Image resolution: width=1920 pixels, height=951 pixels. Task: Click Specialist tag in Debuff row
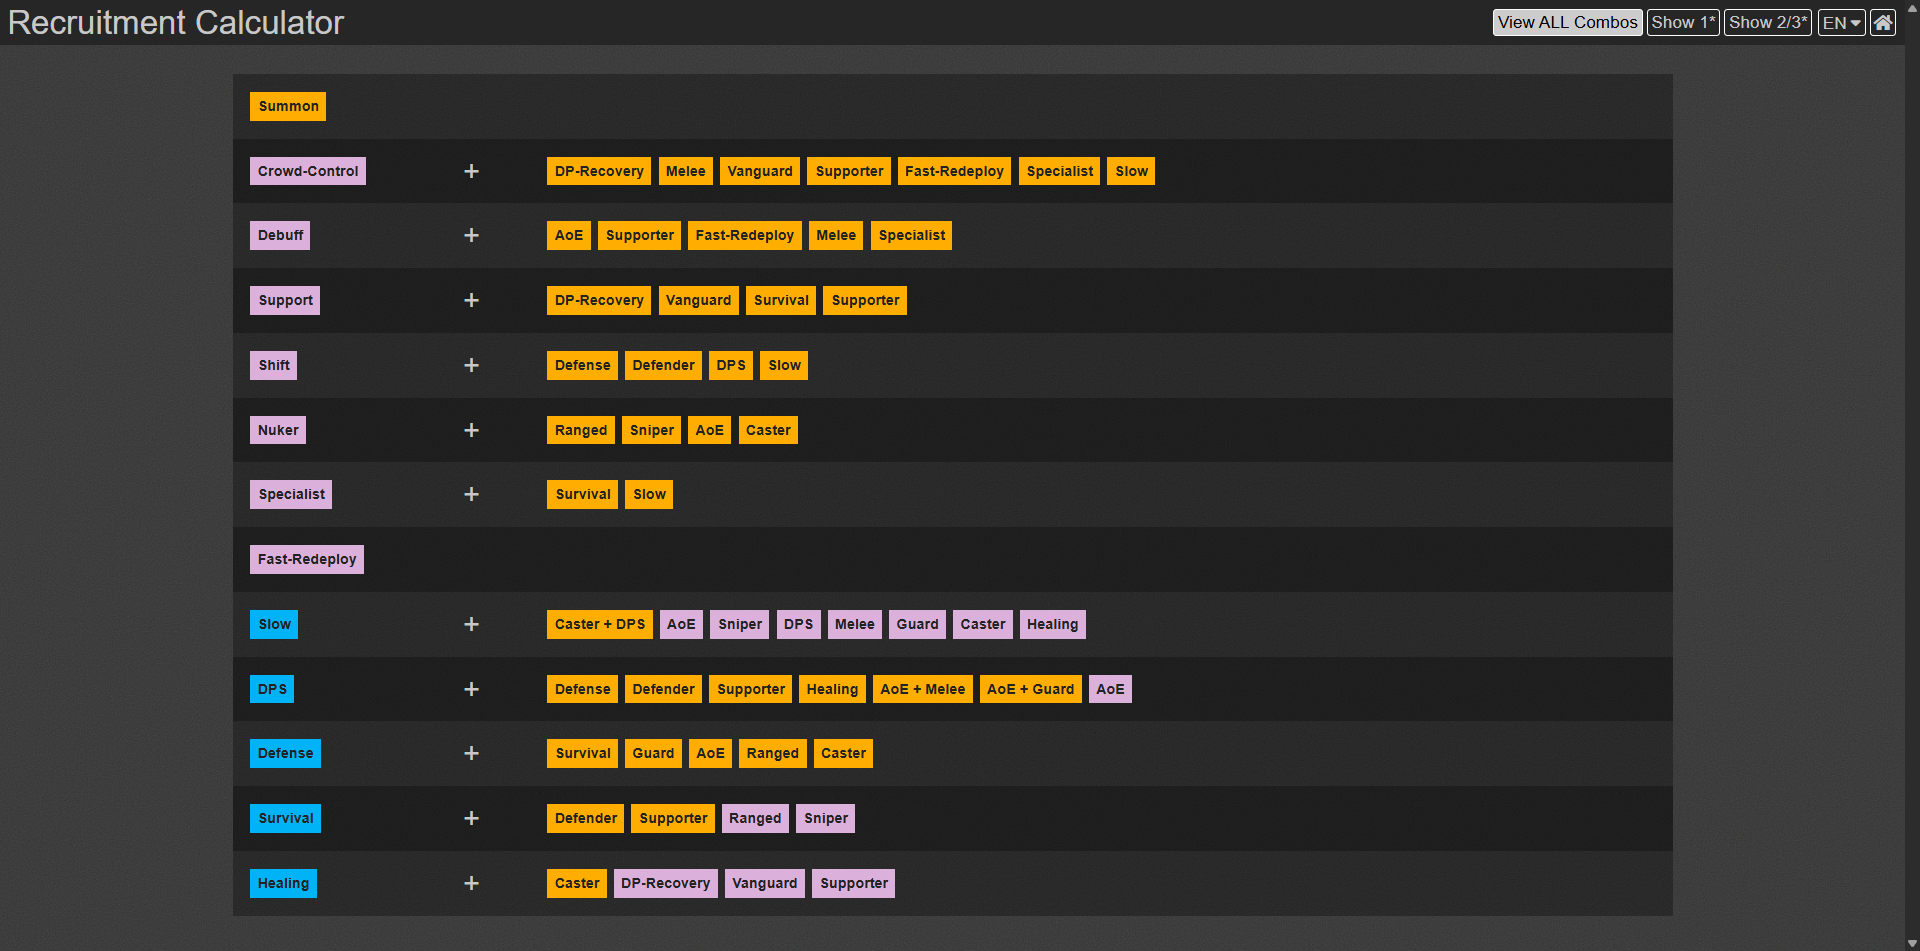911,235
